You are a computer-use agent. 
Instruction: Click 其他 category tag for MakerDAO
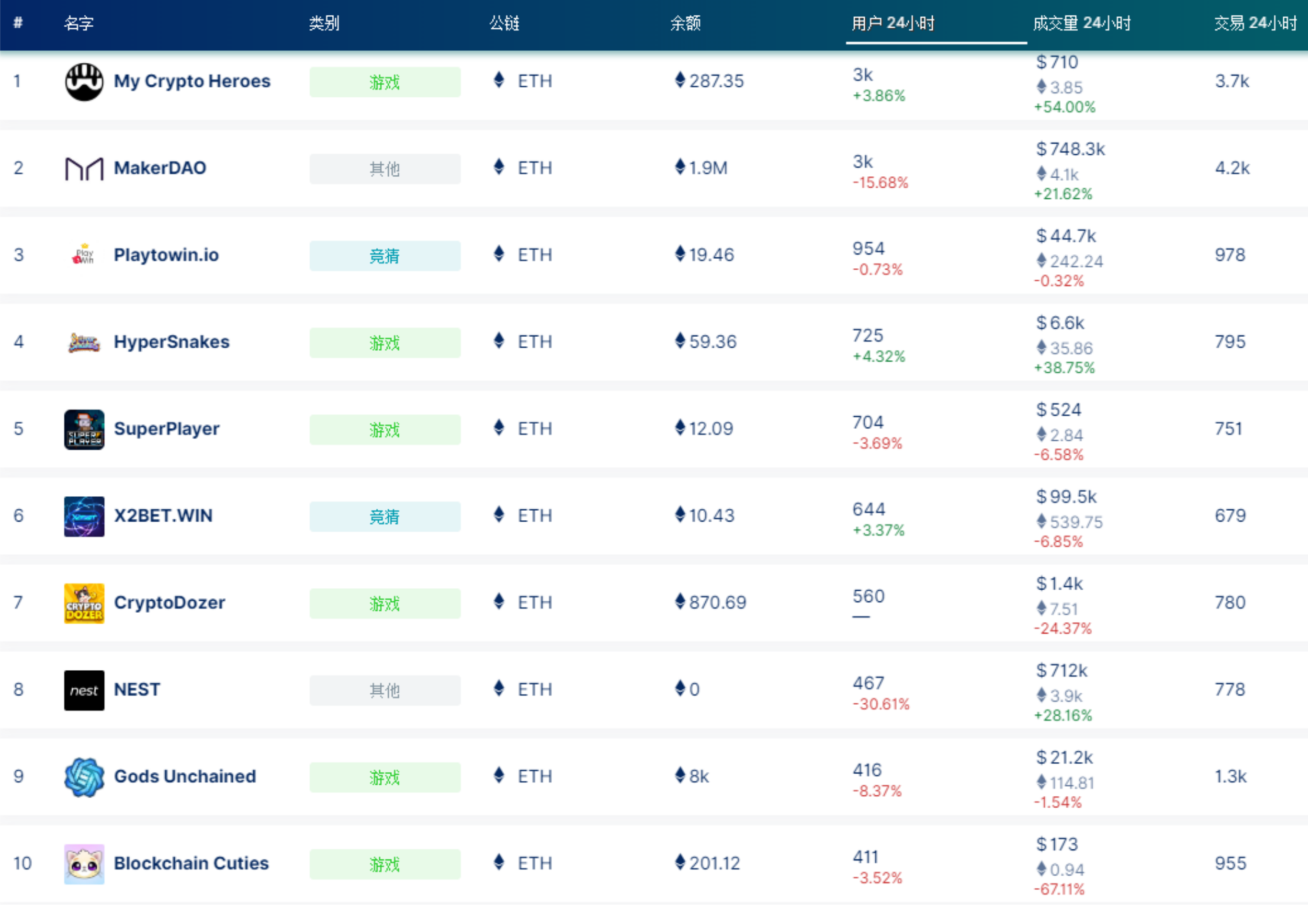[385, 169]
